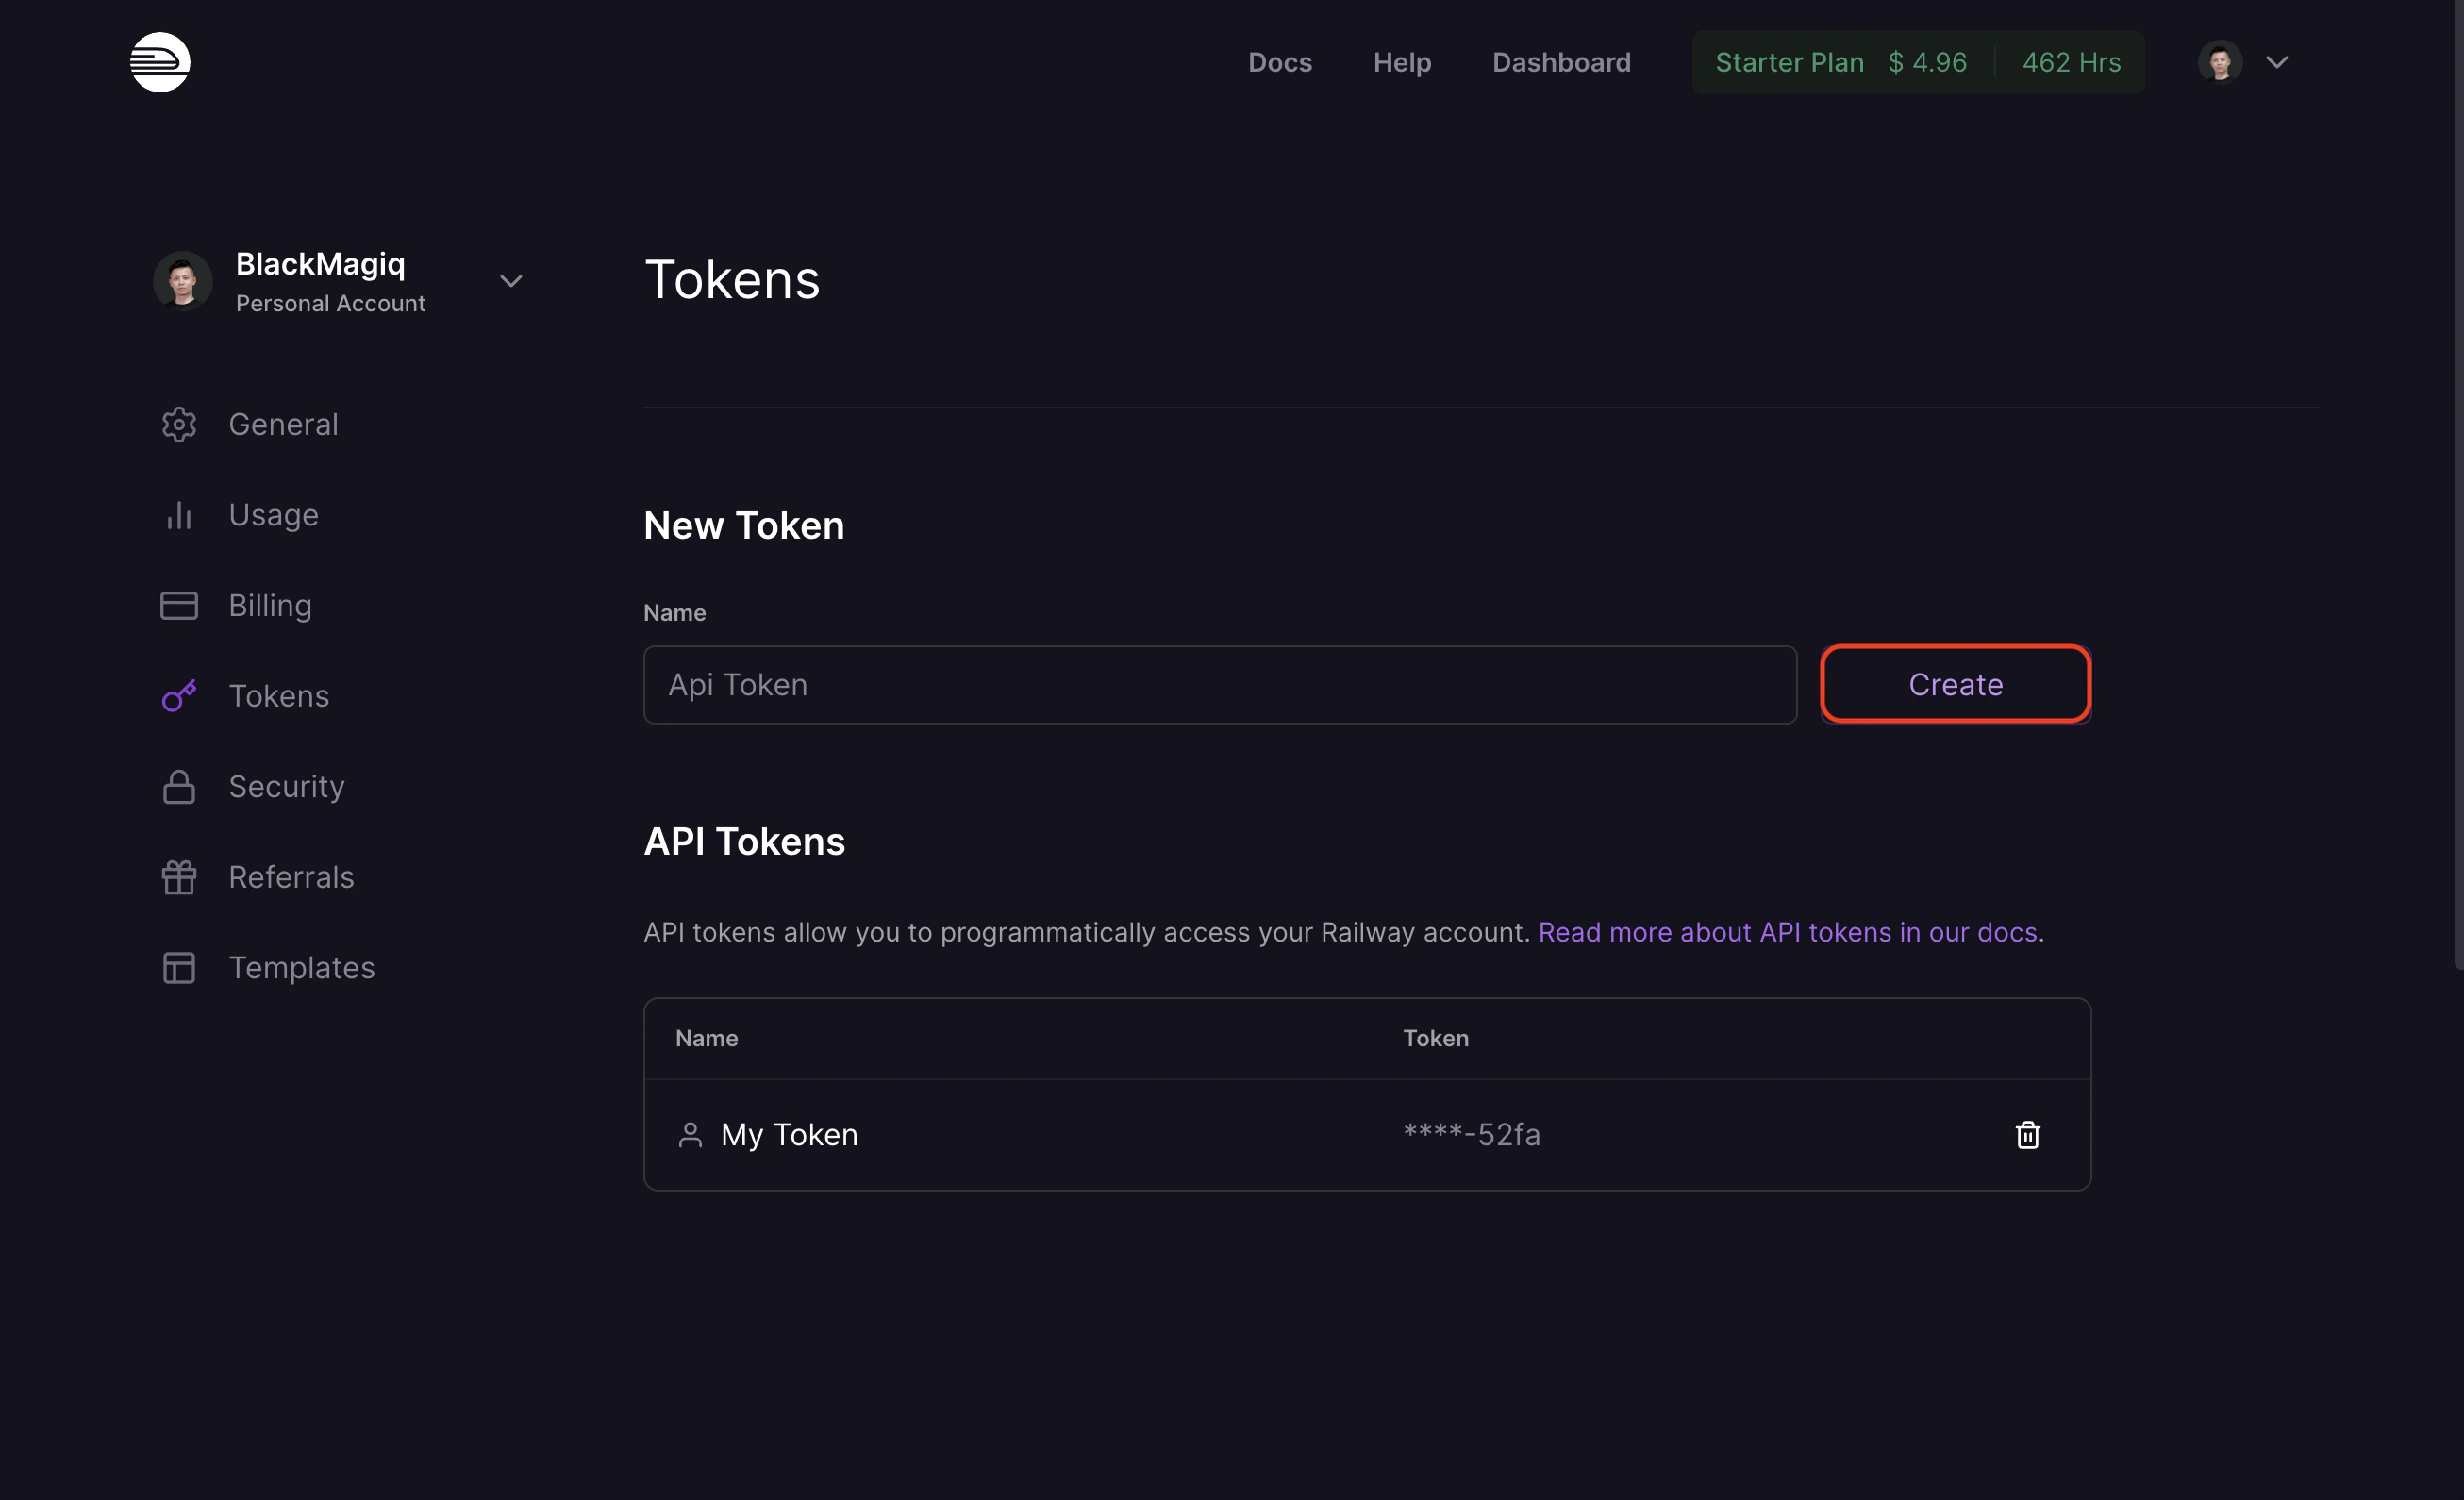
Task: Open the top-right profile menu chevron
Action: 2277,62
